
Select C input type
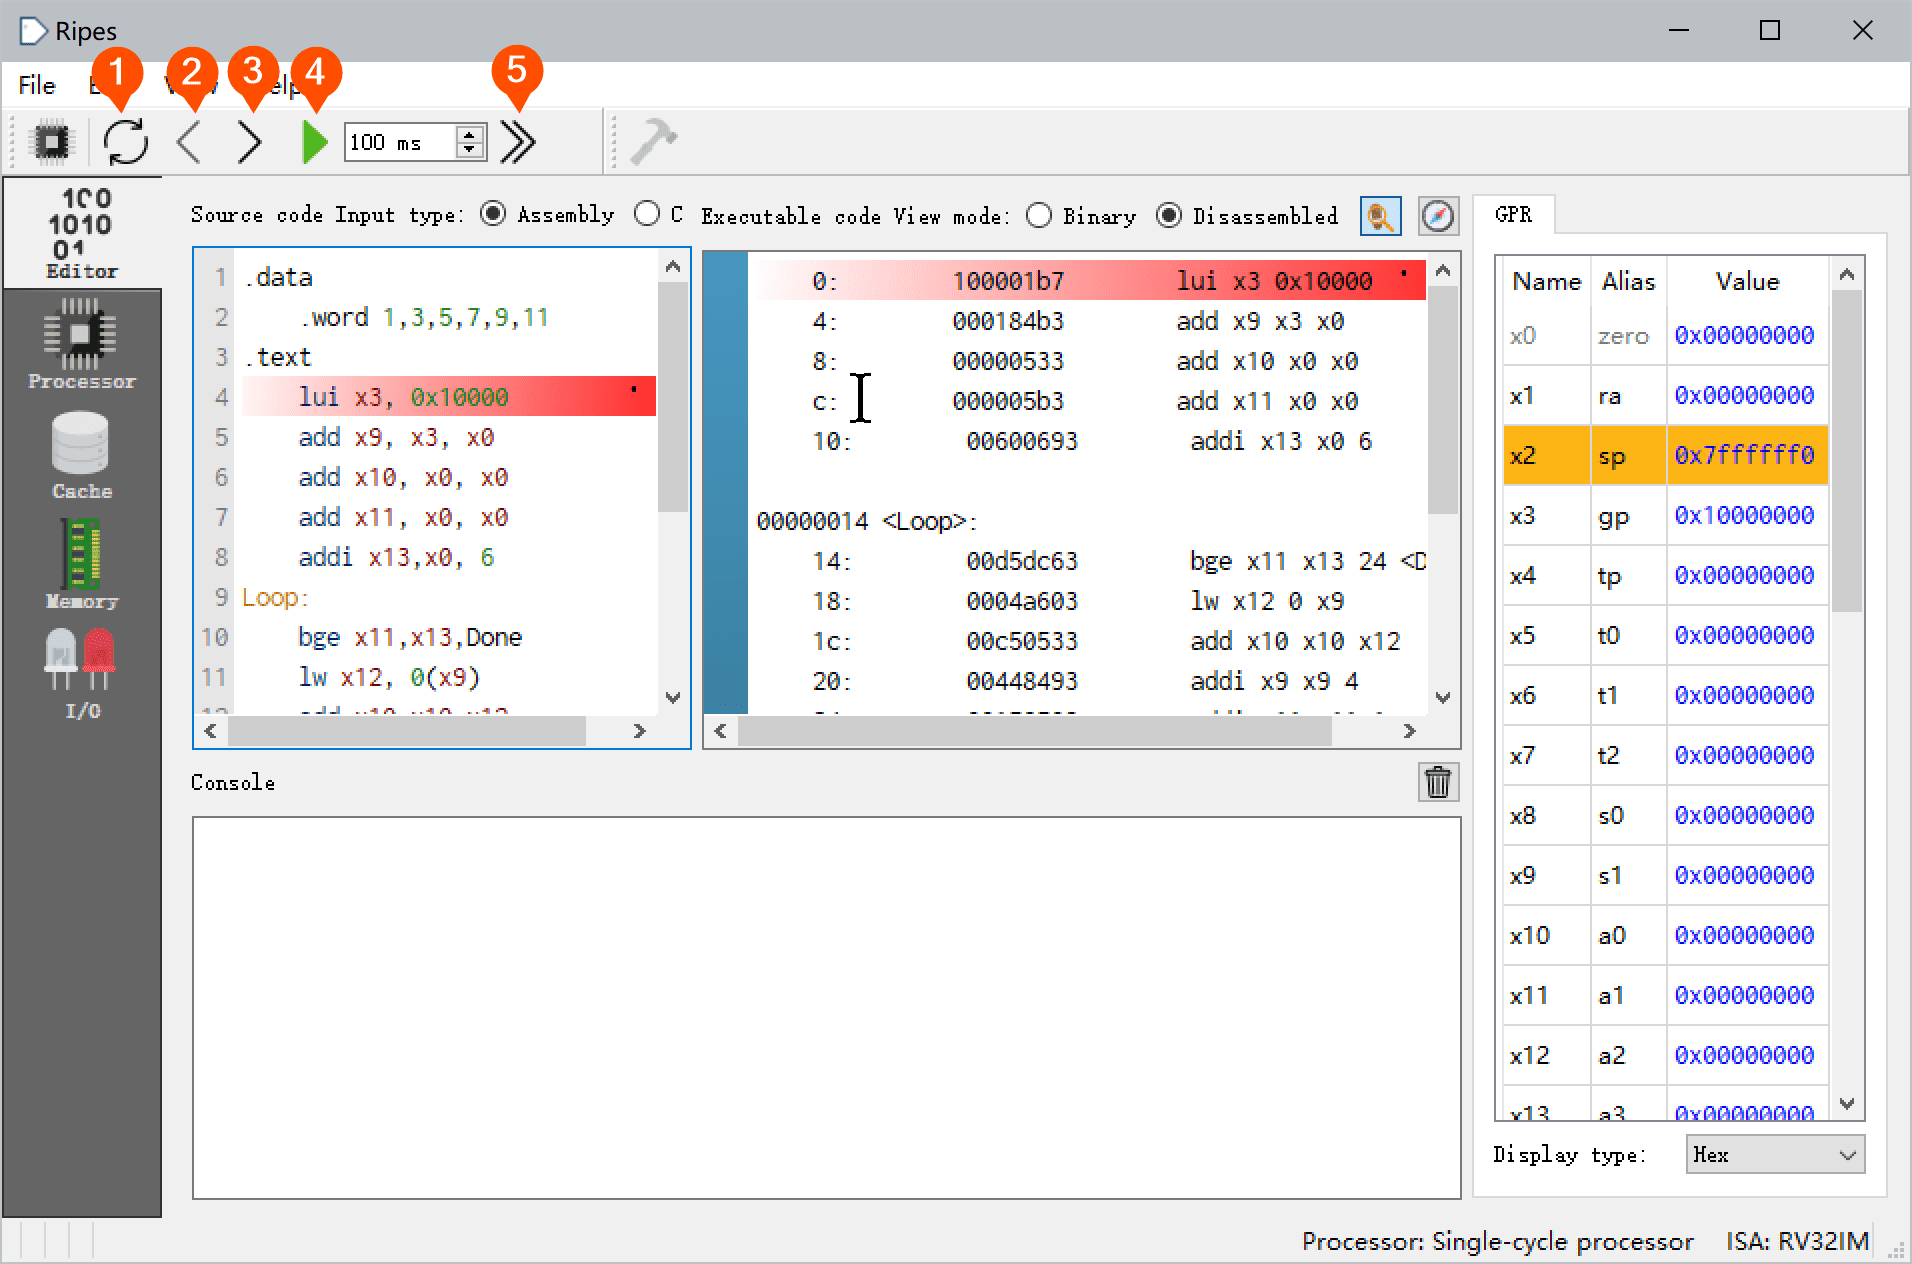[x=659, y=214]
